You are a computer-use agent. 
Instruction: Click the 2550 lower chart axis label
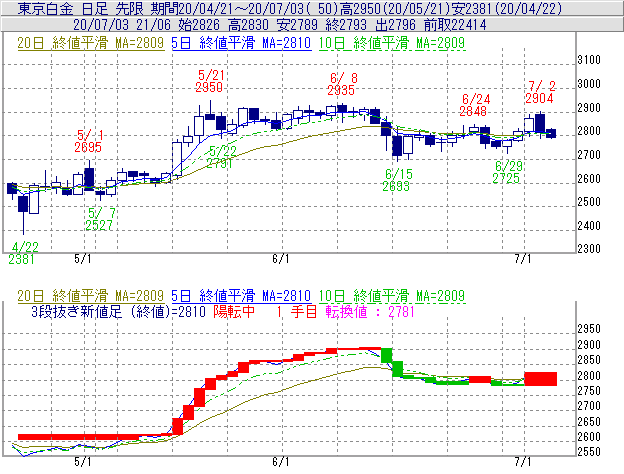pyautogui.click(x=589, y=452)
